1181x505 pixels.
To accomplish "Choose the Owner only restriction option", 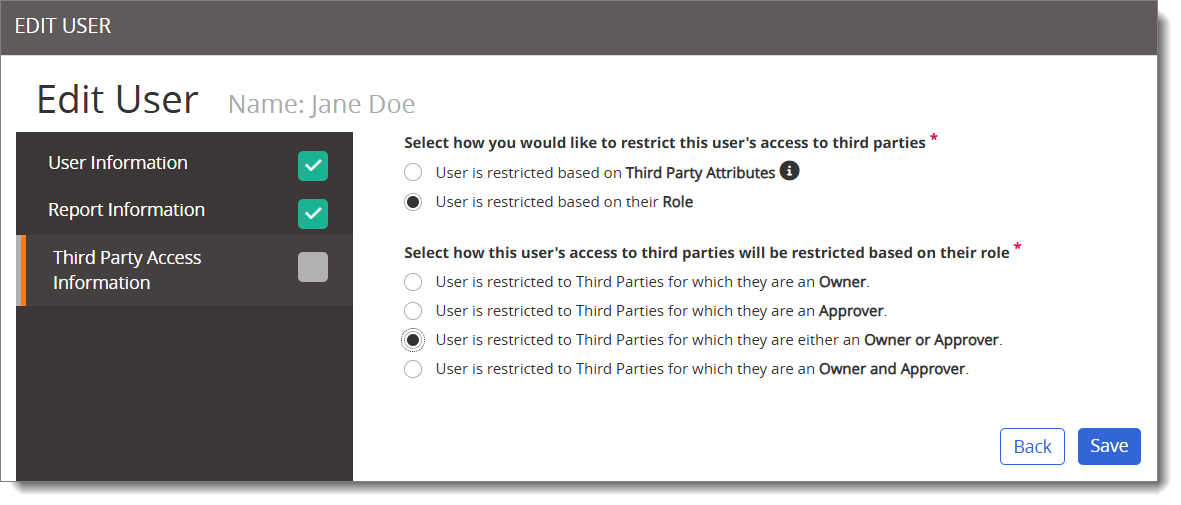I will point(413,282).
